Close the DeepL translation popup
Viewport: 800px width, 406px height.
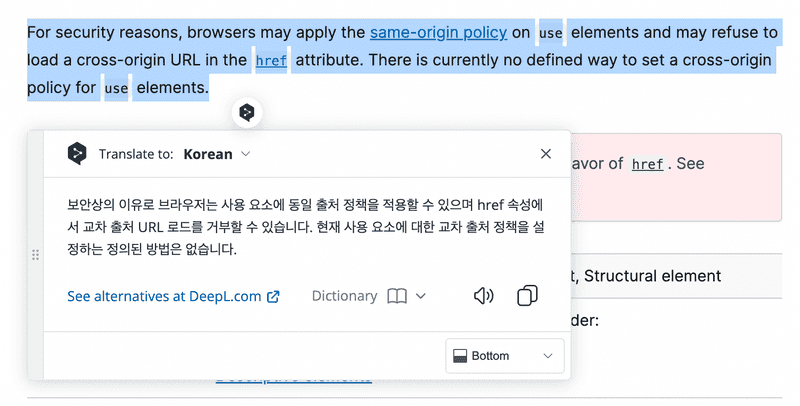pos(545,154)
